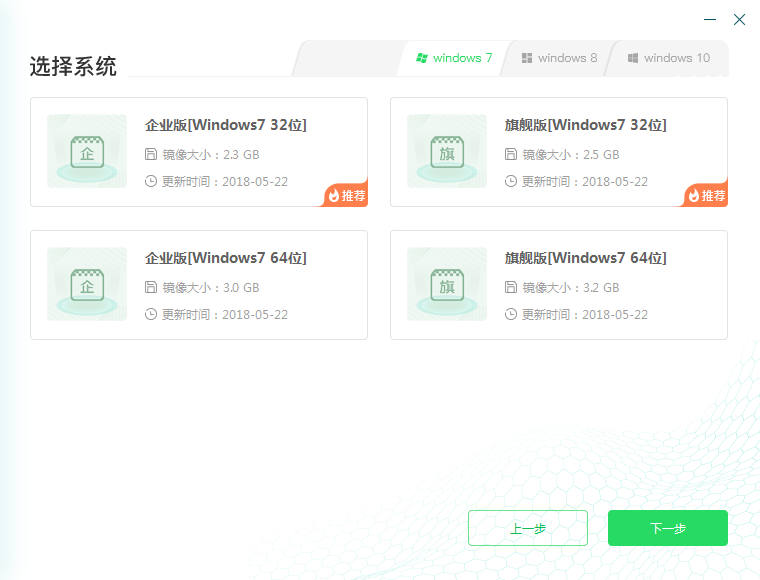
Task: Click the clock icon in 企业版 64位 card
Action: point(151,314)
